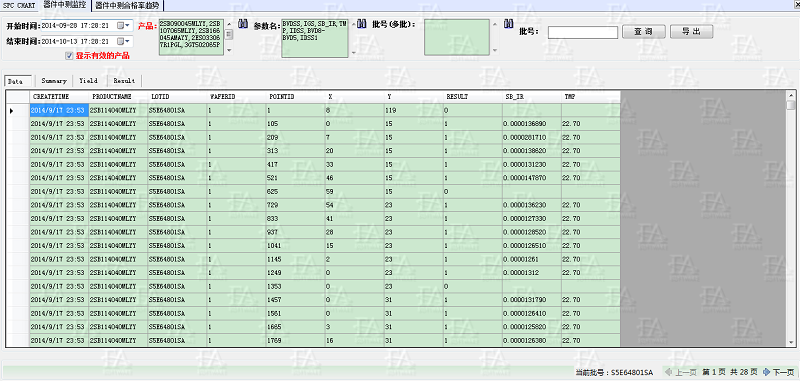The image size is (800, 381).
Task: Click the 查询 query button
Action: 643,32
